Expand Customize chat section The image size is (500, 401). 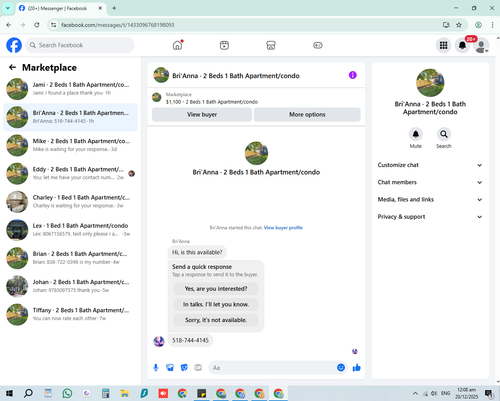pos(430,165)
